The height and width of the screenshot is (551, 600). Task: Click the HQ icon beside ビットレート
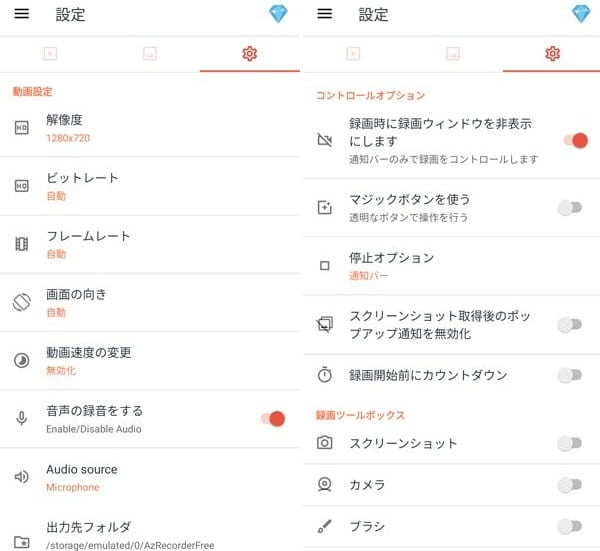pyautogui.click(x=21, y=186)
